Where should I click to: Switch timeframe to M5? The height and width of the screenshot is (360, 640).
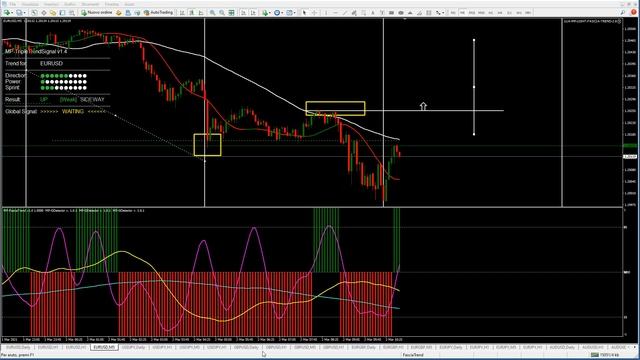click(x=462, y=13)
